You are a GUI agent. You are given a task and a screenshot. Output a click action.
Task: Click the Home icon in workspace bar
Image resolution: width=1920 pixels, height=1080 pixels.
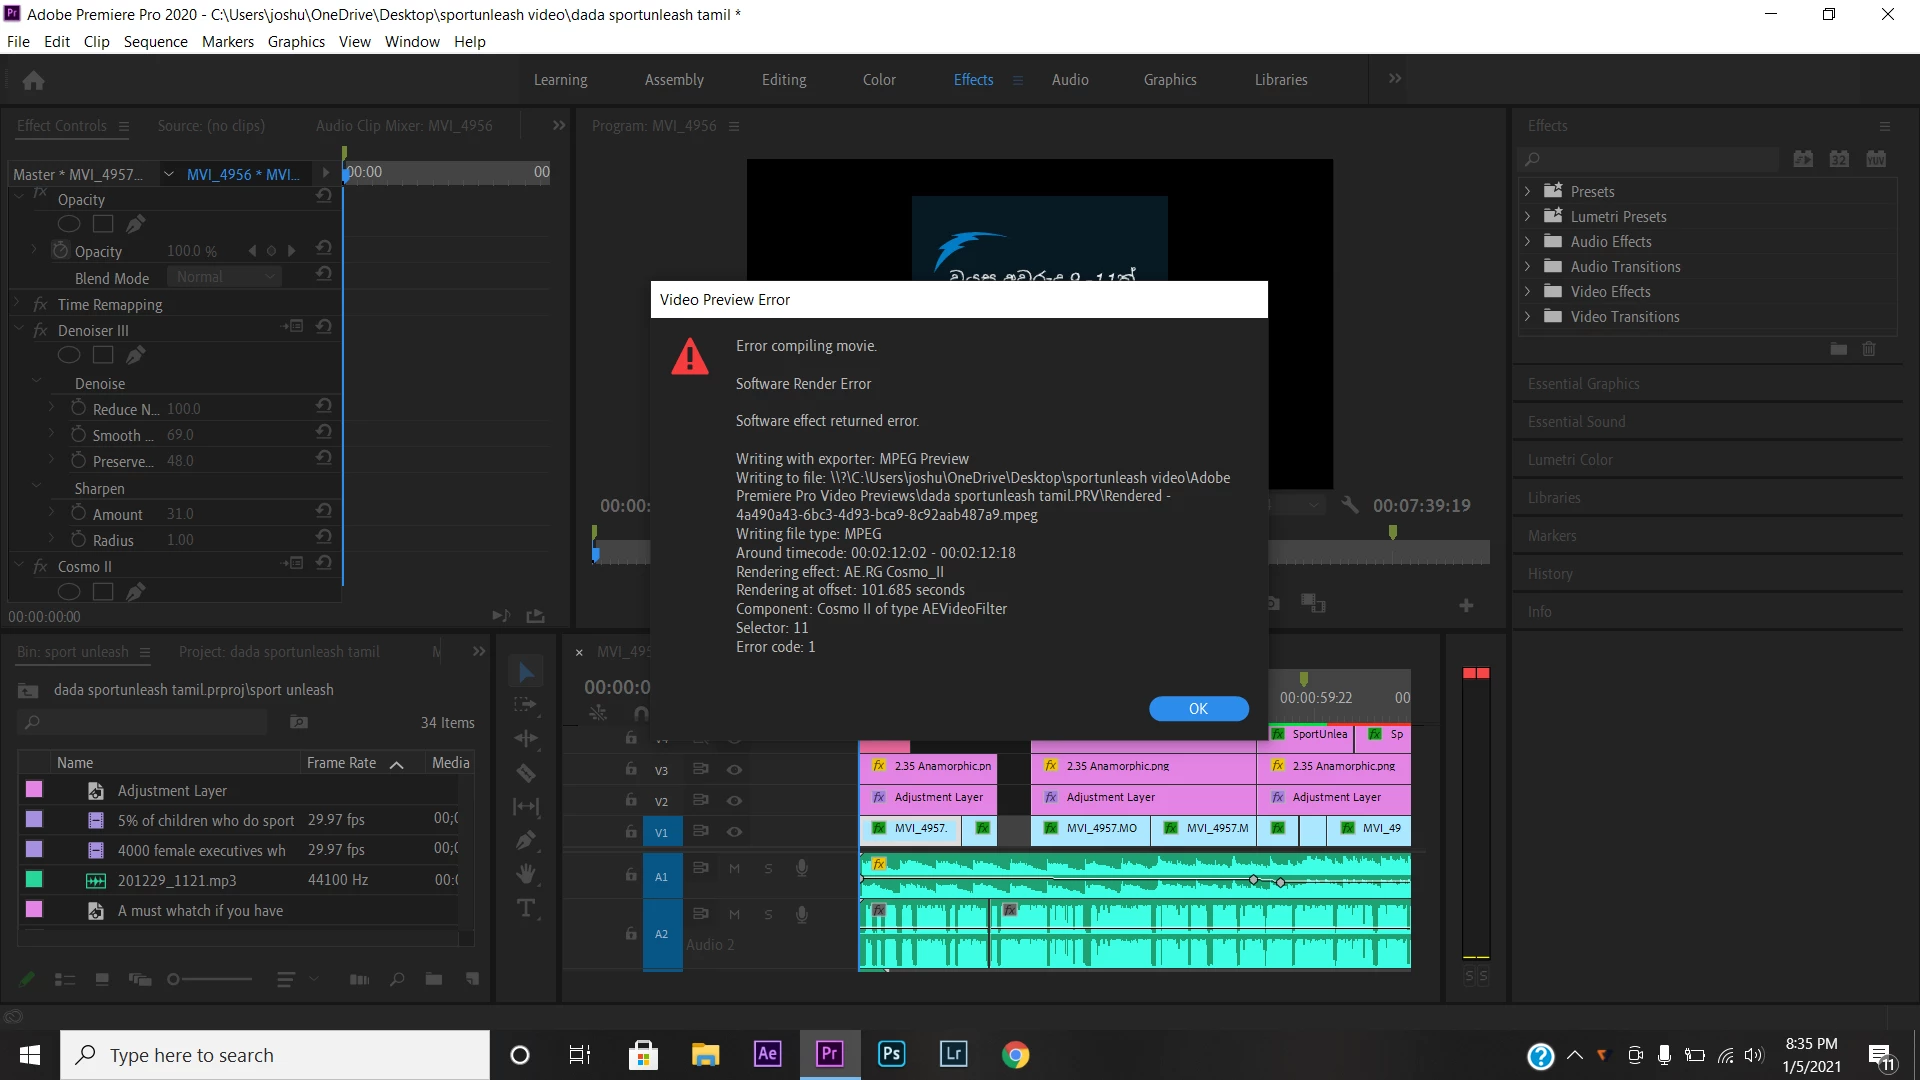pos(33,80)
